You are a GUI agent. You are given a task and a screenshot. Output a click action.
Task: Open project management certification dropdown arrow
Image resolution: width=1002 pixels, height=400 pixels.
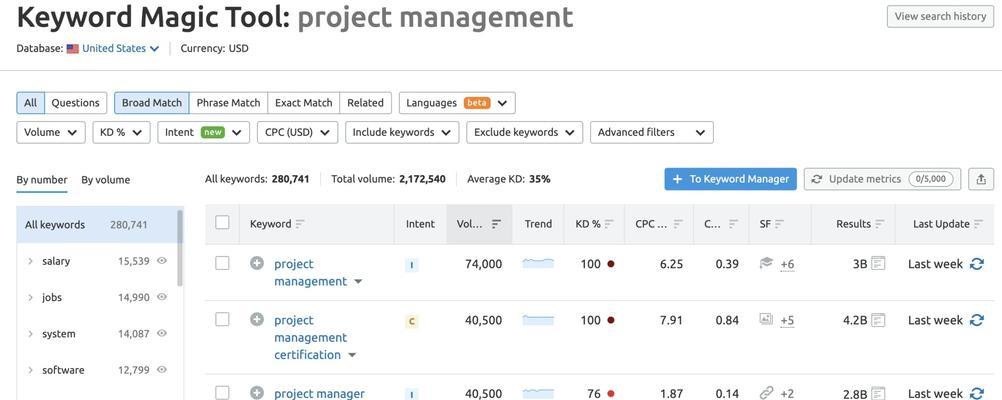tap(351, 355)
